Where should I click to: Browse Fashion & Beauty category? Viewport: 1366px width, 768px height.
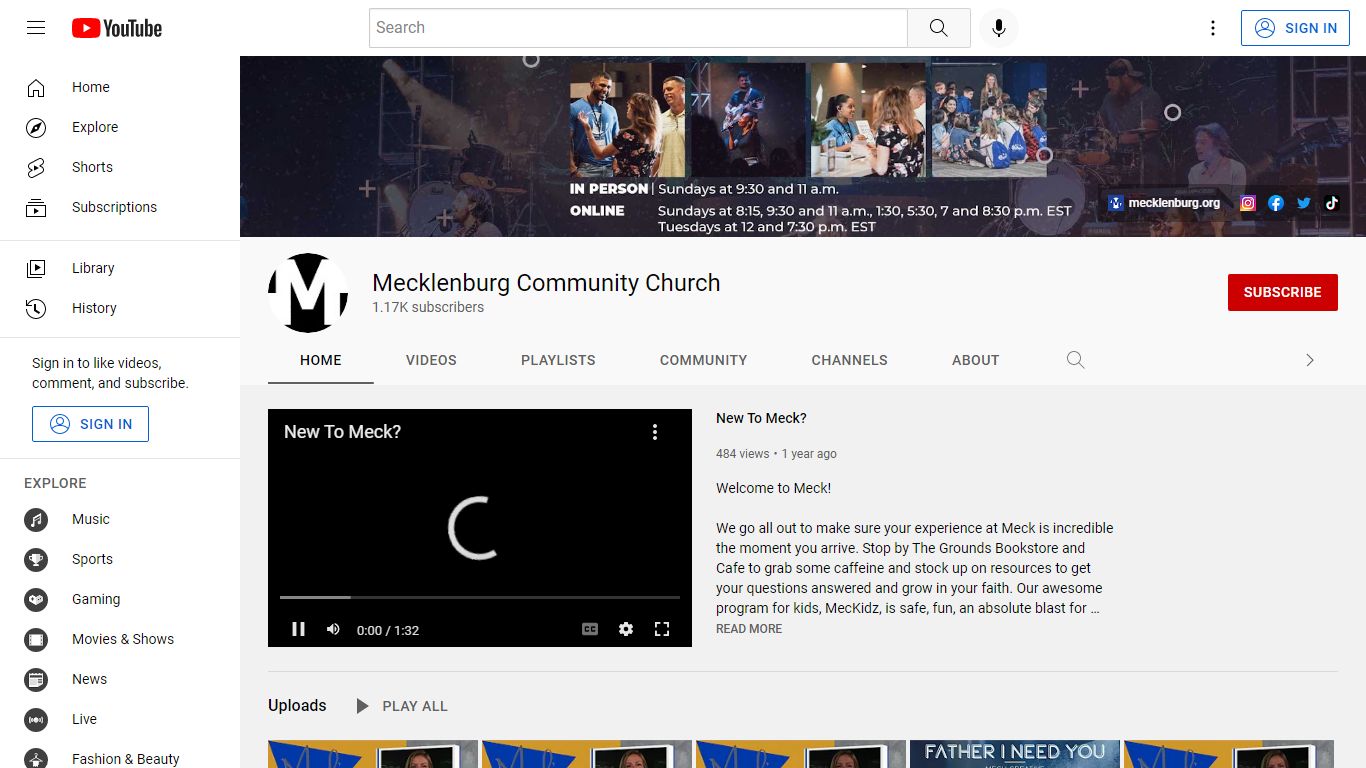tap(120, 758)
